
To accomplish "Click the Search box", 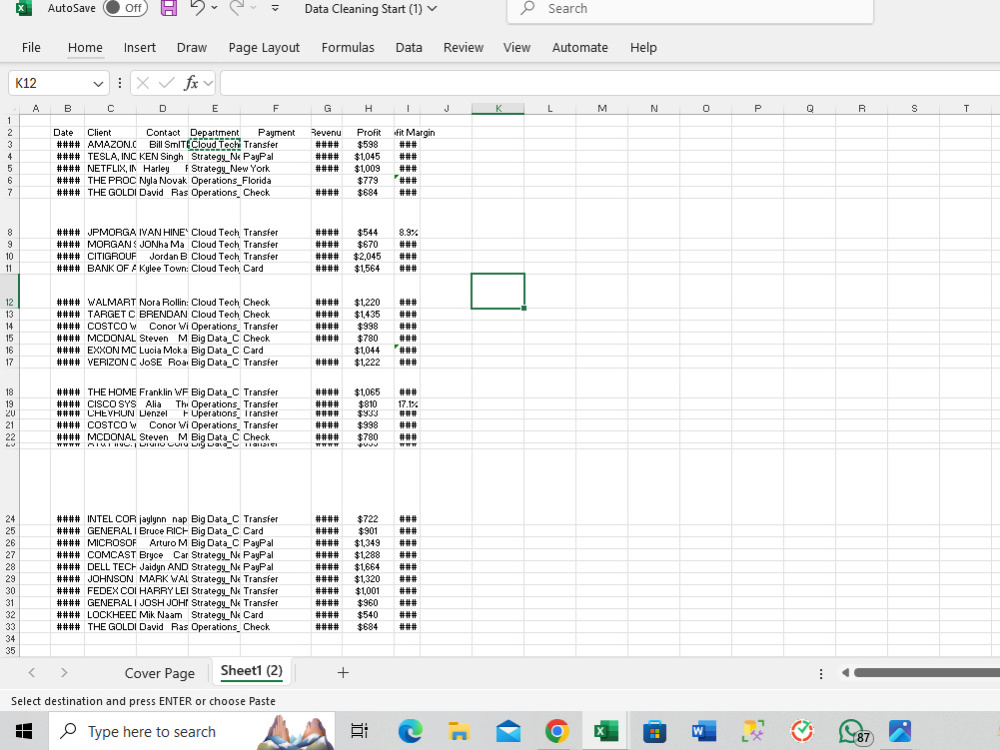I will 690,9.
